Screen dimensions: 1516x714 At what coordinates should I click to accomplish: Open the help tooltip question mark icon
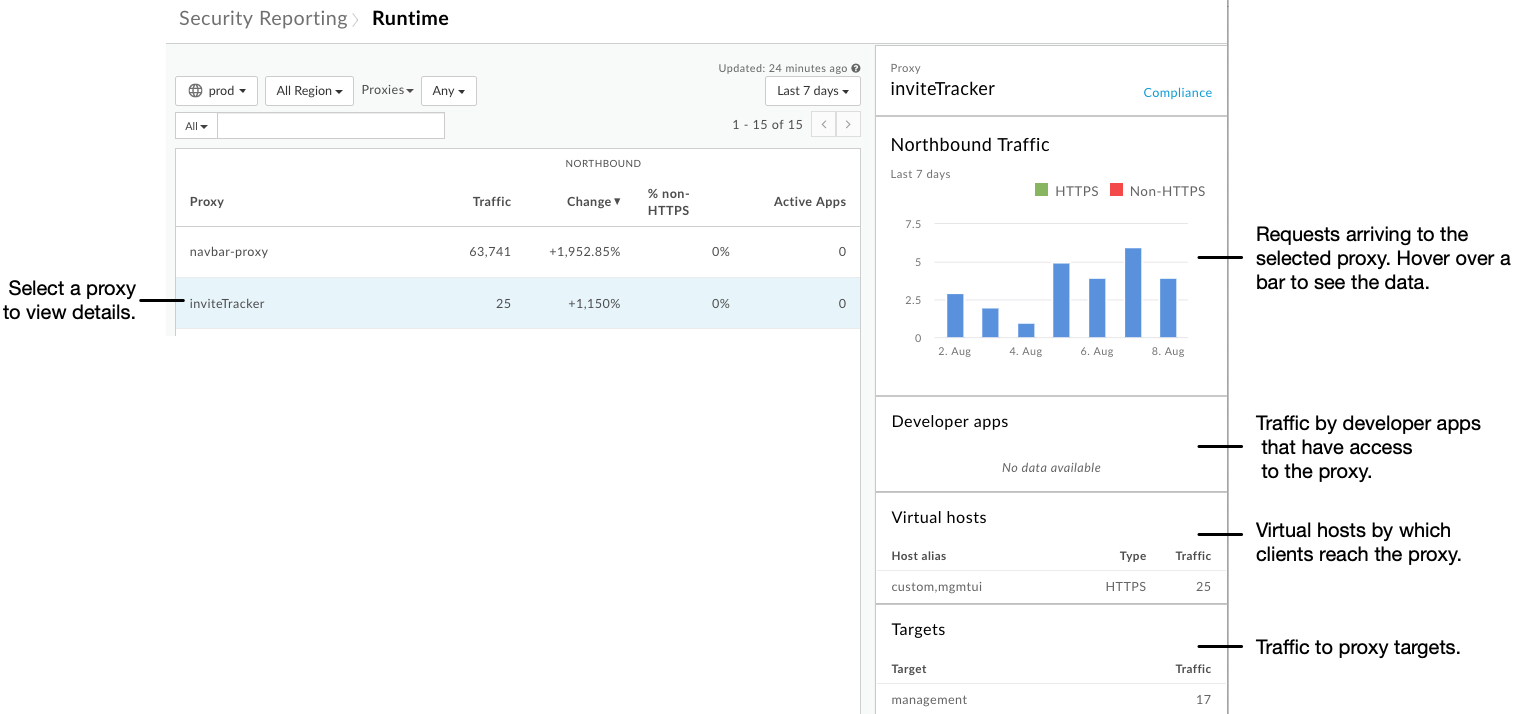pos(855,68)
